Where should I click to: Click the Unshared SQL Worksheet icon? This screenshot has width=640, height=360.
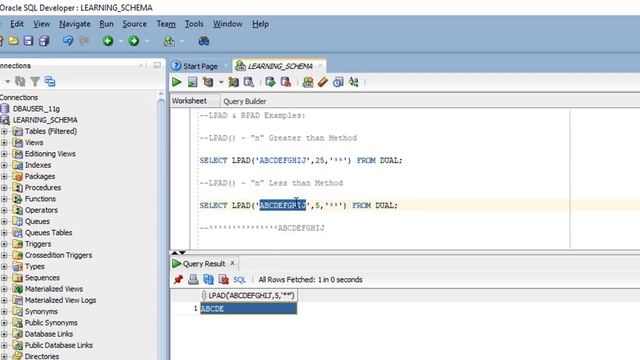(308, 82)
